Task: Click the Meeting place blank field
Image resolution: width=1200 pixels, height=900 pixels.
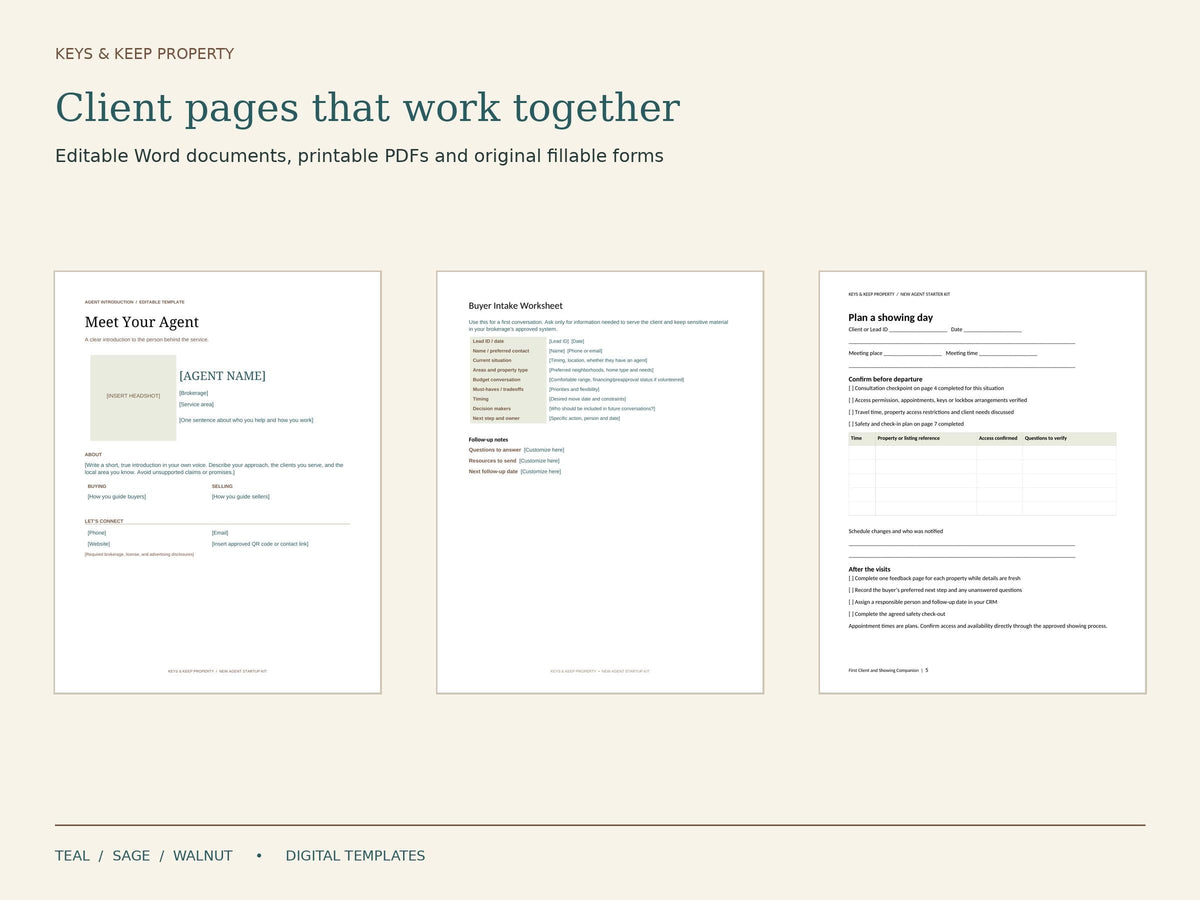Action: 912,353
